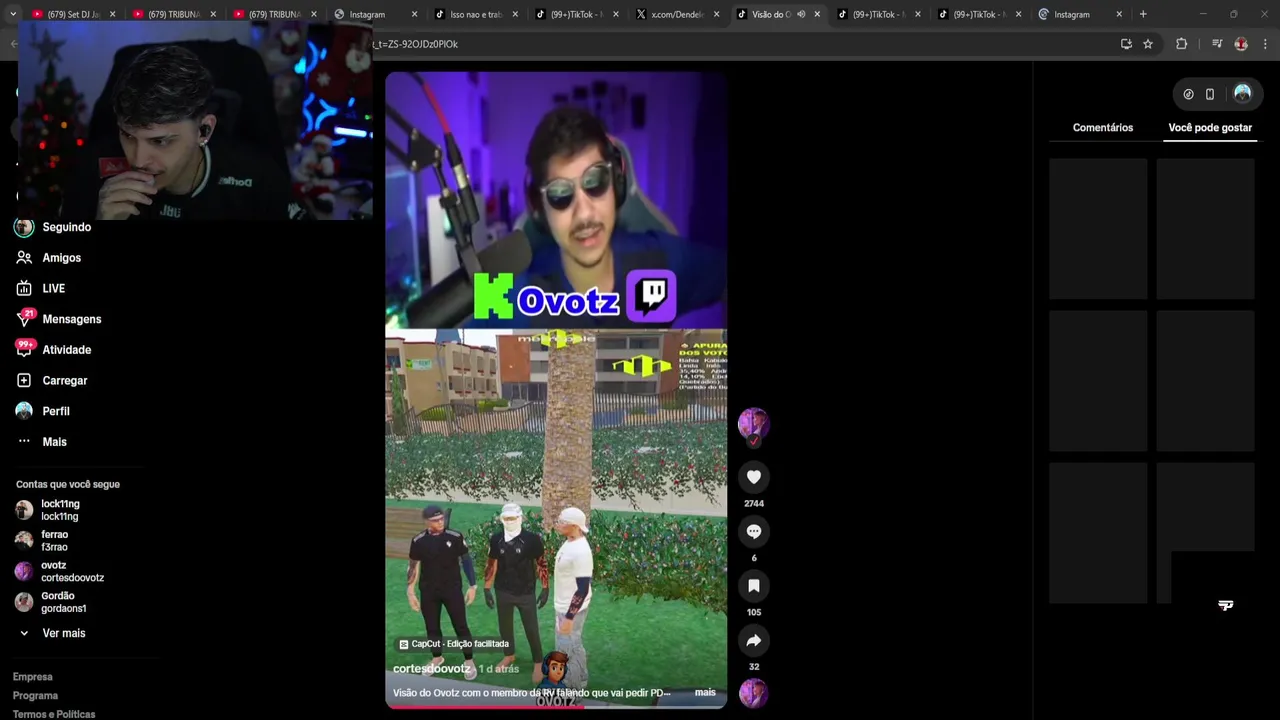Switch to the Você pode gostar tab
The width and height of the screenshot is (1280, 720).
pos(1210,128)
